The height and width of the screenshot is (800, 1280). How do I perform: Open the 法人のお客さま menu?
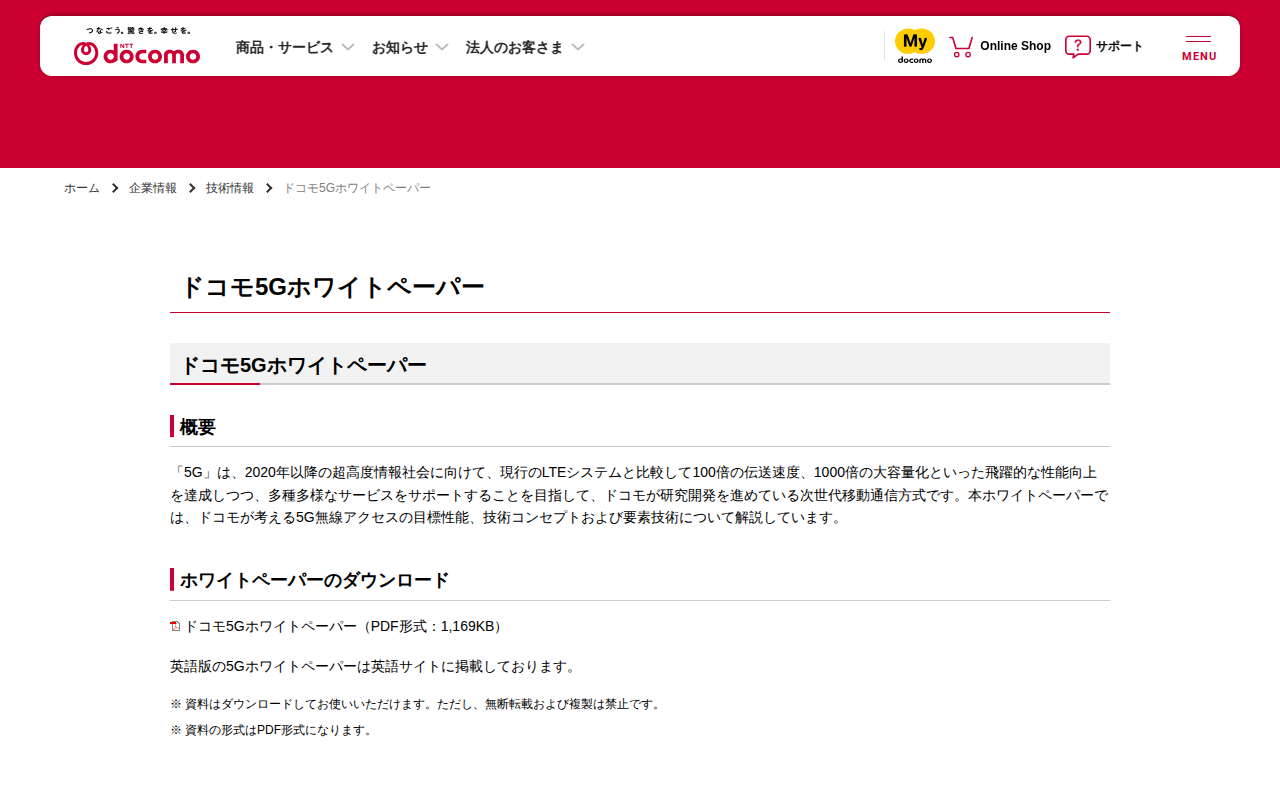[515, 47]
